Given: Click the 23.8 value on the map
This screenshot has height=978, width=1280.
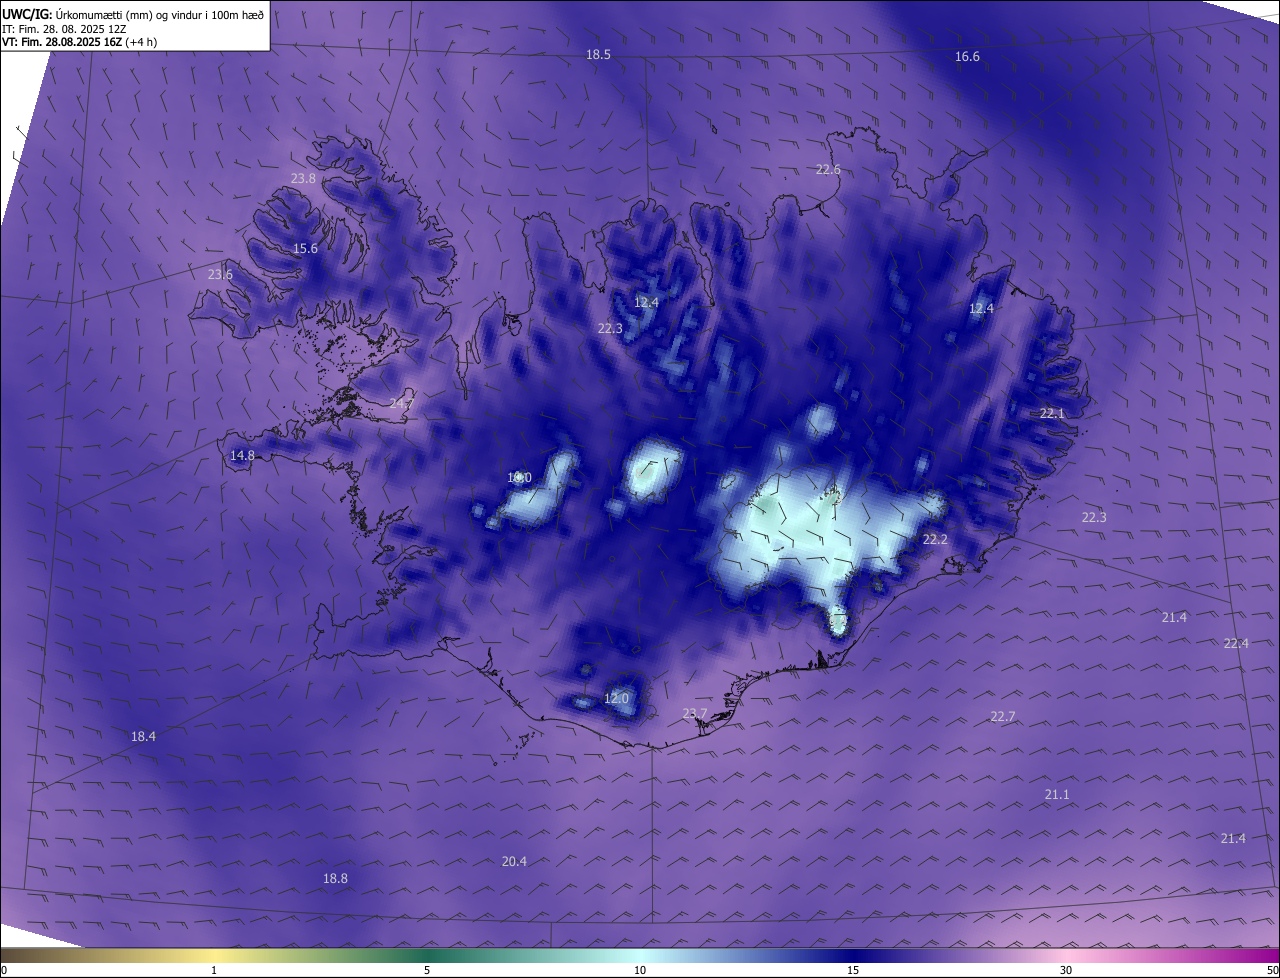Looking at the screenshot, I should pos(303,179).
